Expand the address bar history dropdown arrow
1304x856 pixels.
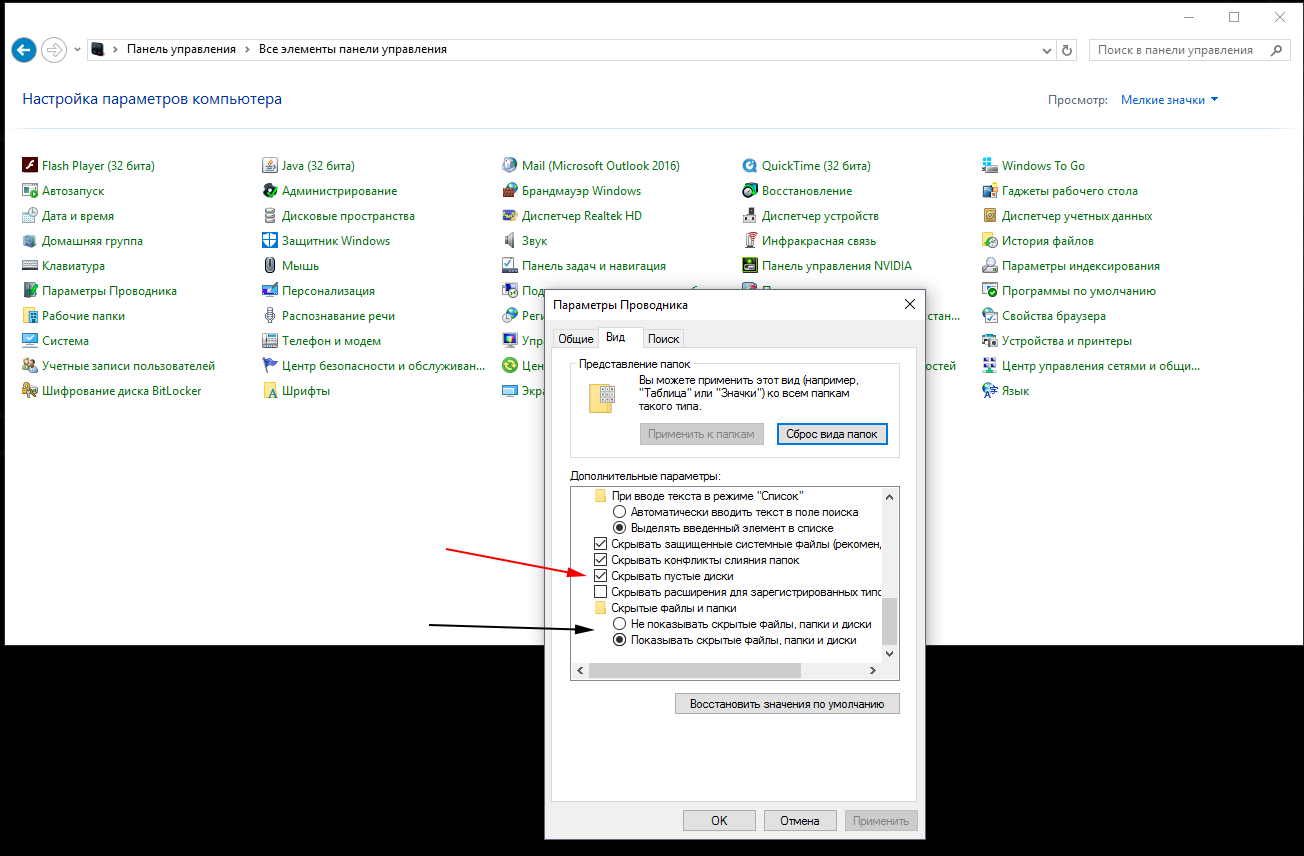1047,49
